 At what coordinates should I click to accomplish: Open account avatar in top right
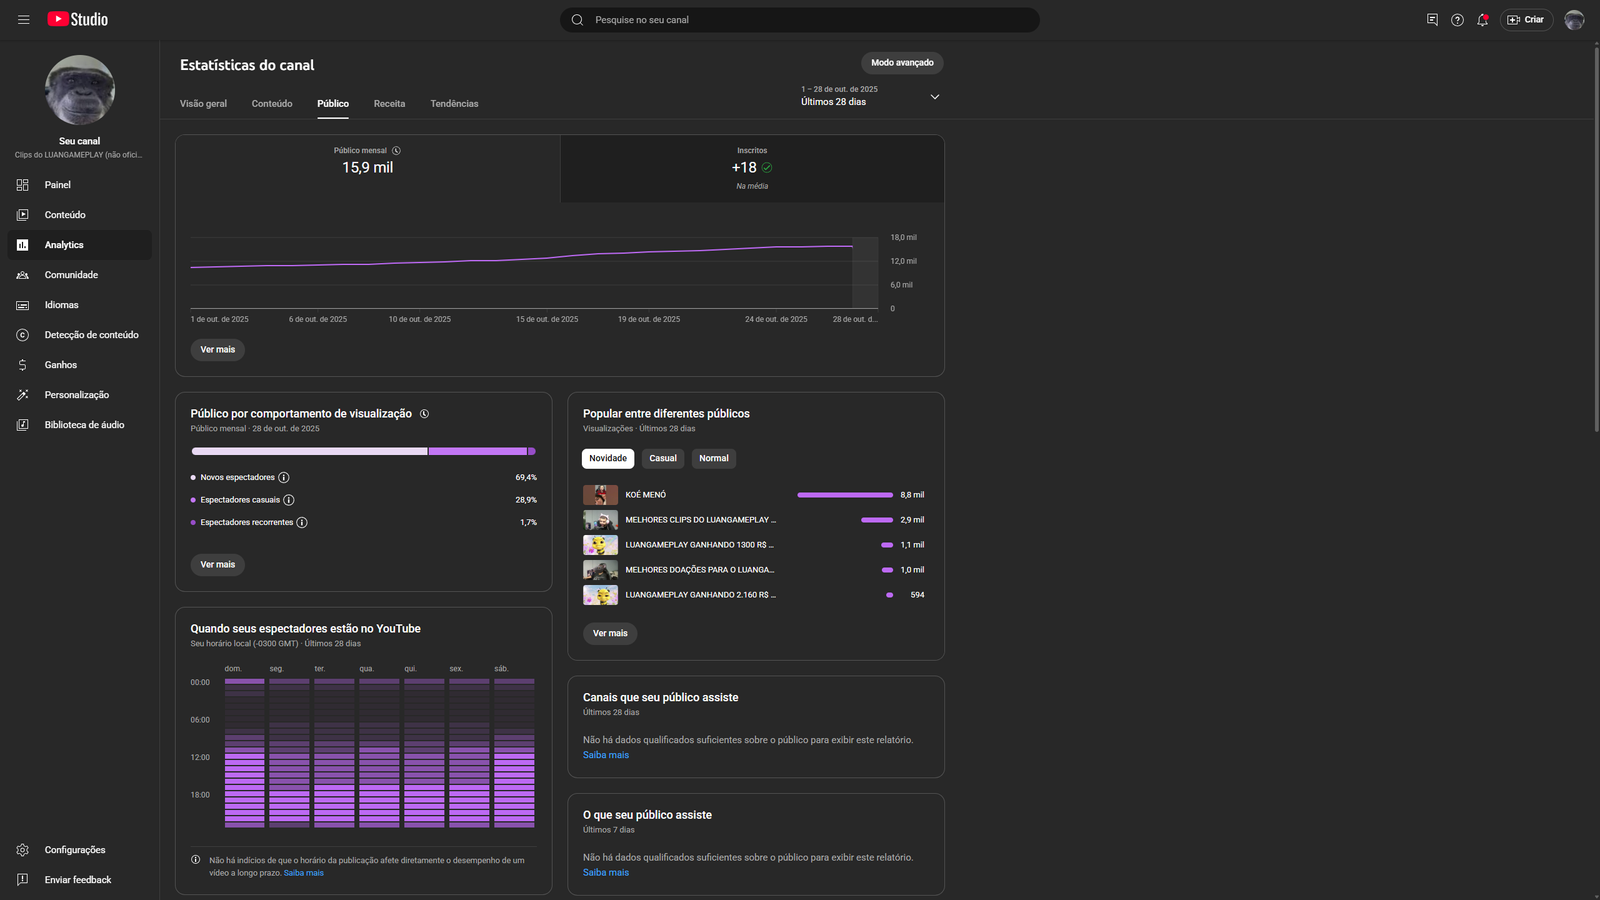[x=1574, y=20]
